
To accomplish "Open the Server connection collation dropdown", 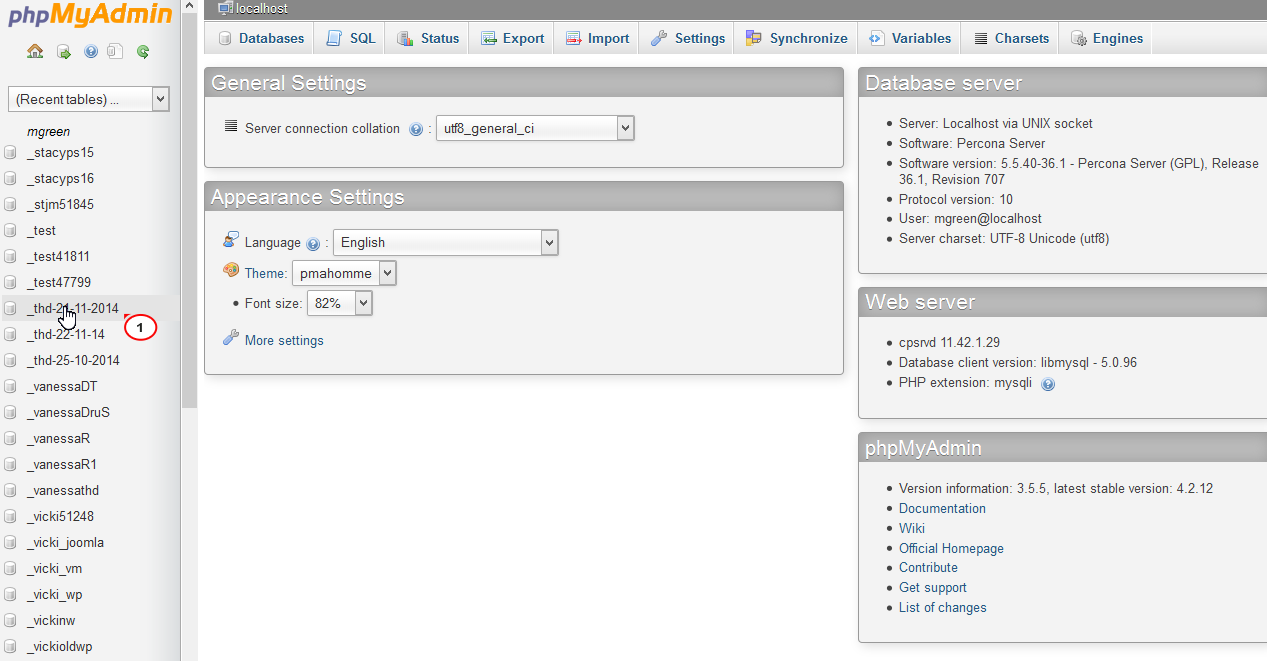I will 535,128.
